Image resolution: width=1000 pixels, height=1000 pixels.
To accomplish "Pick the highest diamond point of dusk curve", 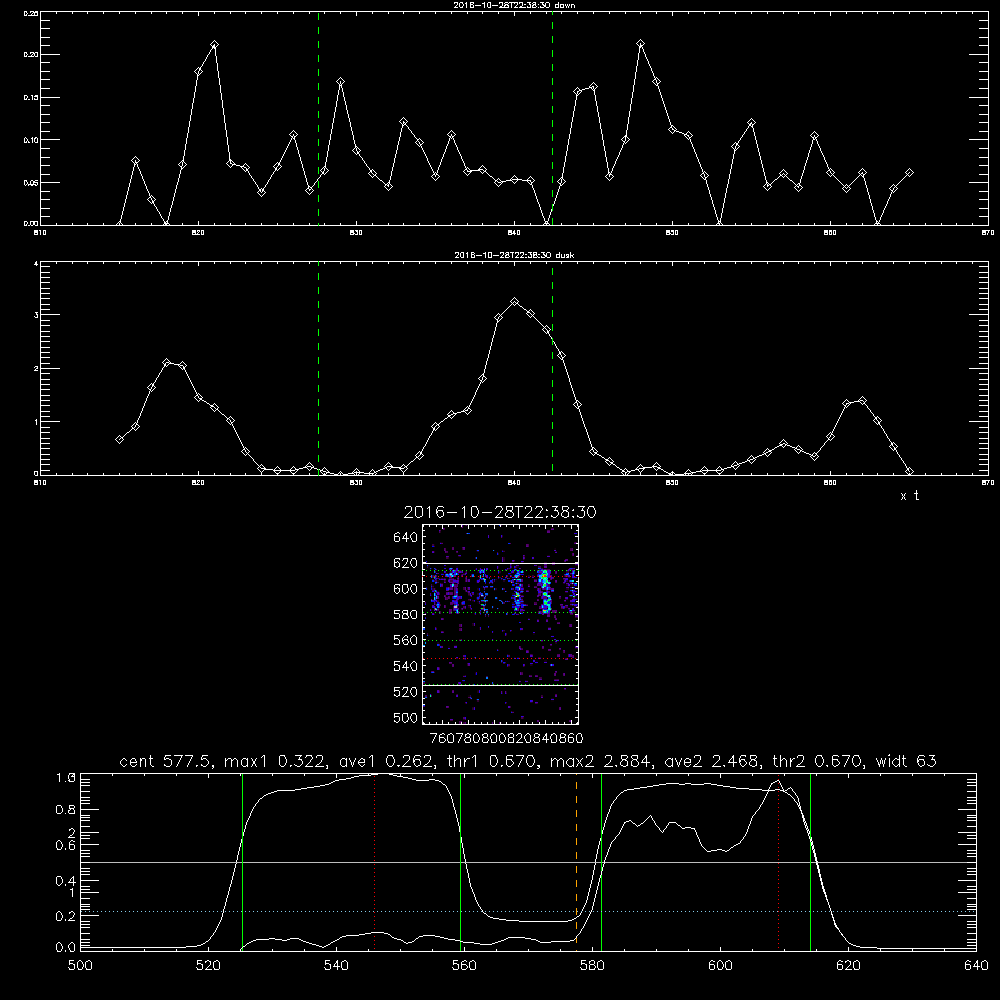I will click(x=515, y=302).
